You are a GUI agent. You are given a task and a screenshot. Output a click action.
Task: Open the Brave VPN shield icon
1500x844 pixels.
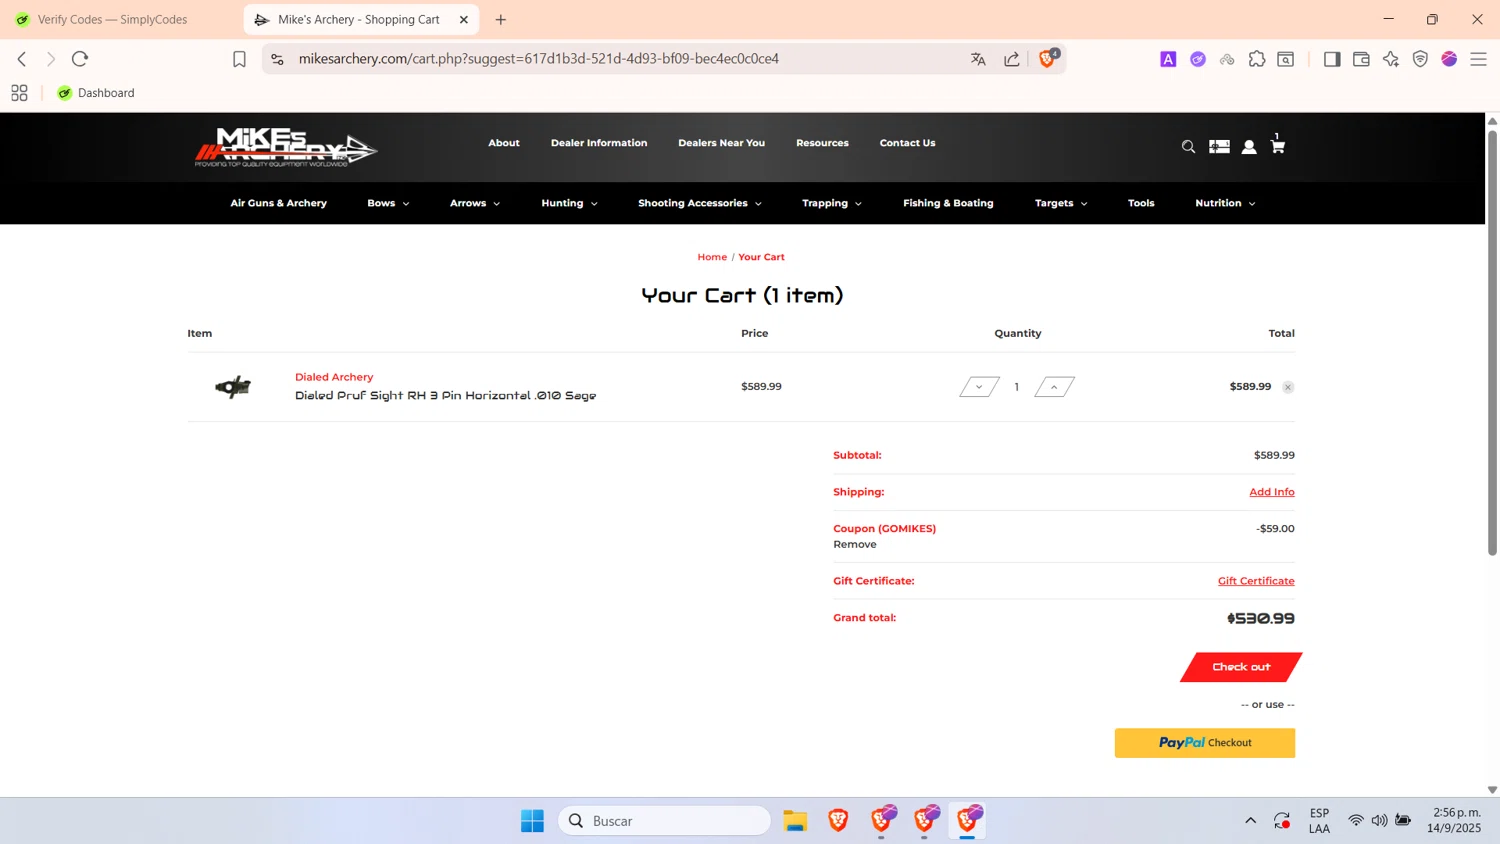1420,59
